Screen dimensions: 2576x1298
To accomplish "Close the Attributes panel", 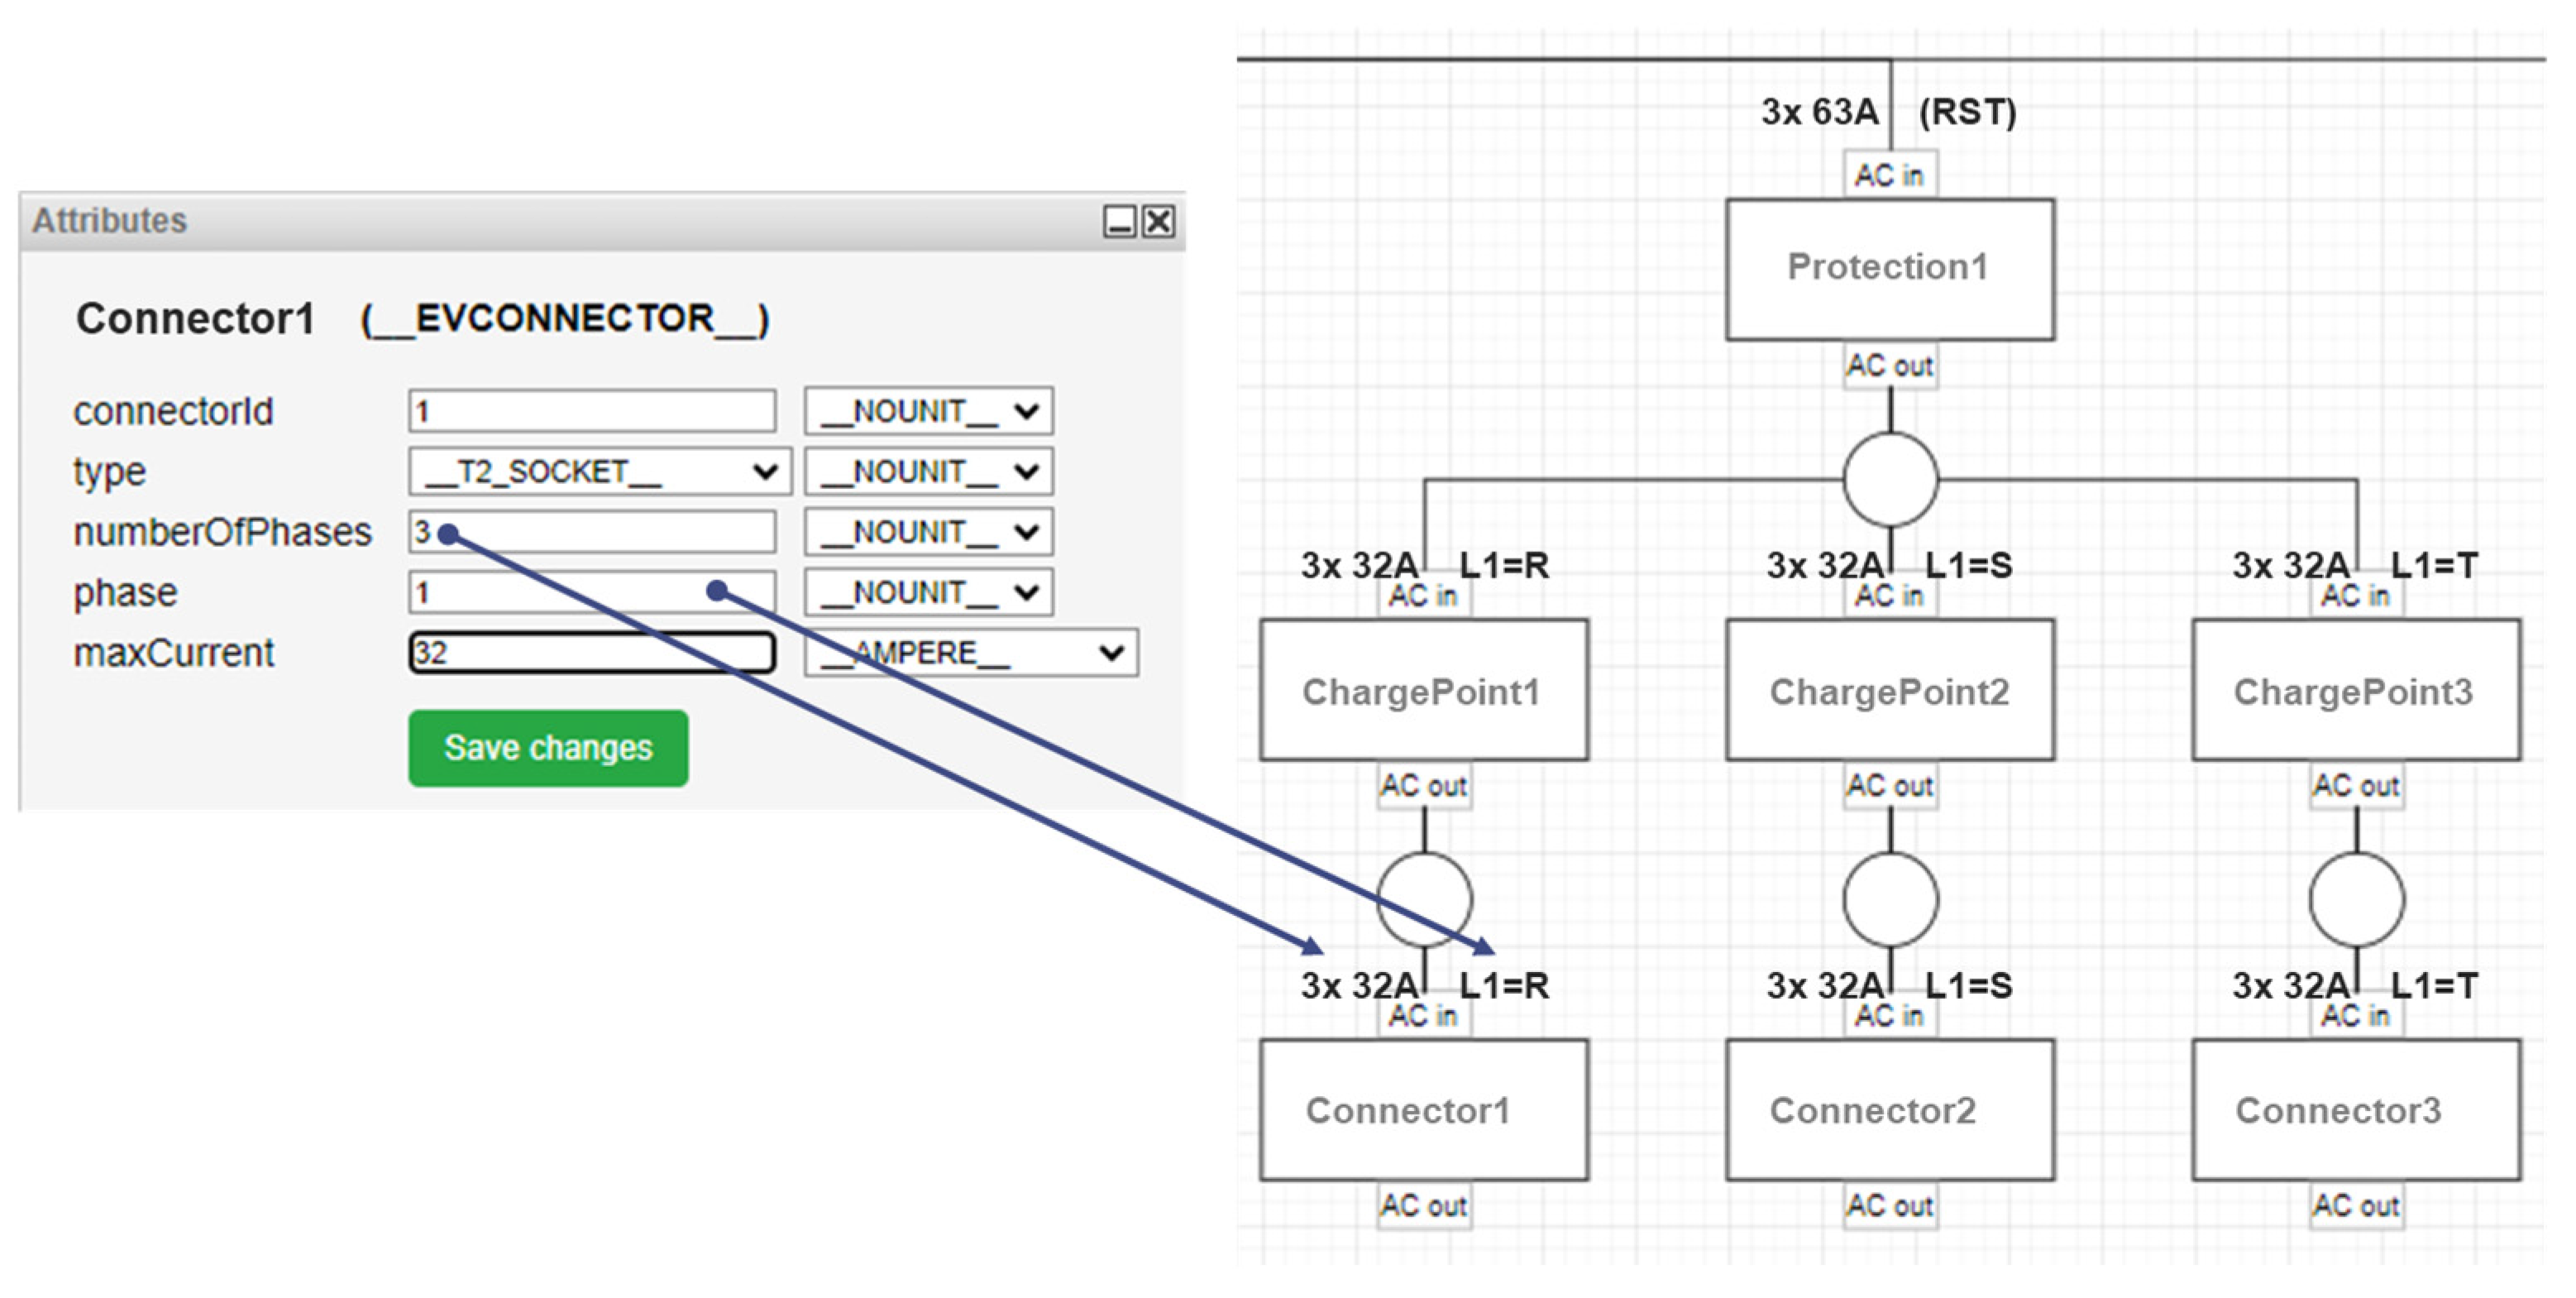I will click(1159, 221).
